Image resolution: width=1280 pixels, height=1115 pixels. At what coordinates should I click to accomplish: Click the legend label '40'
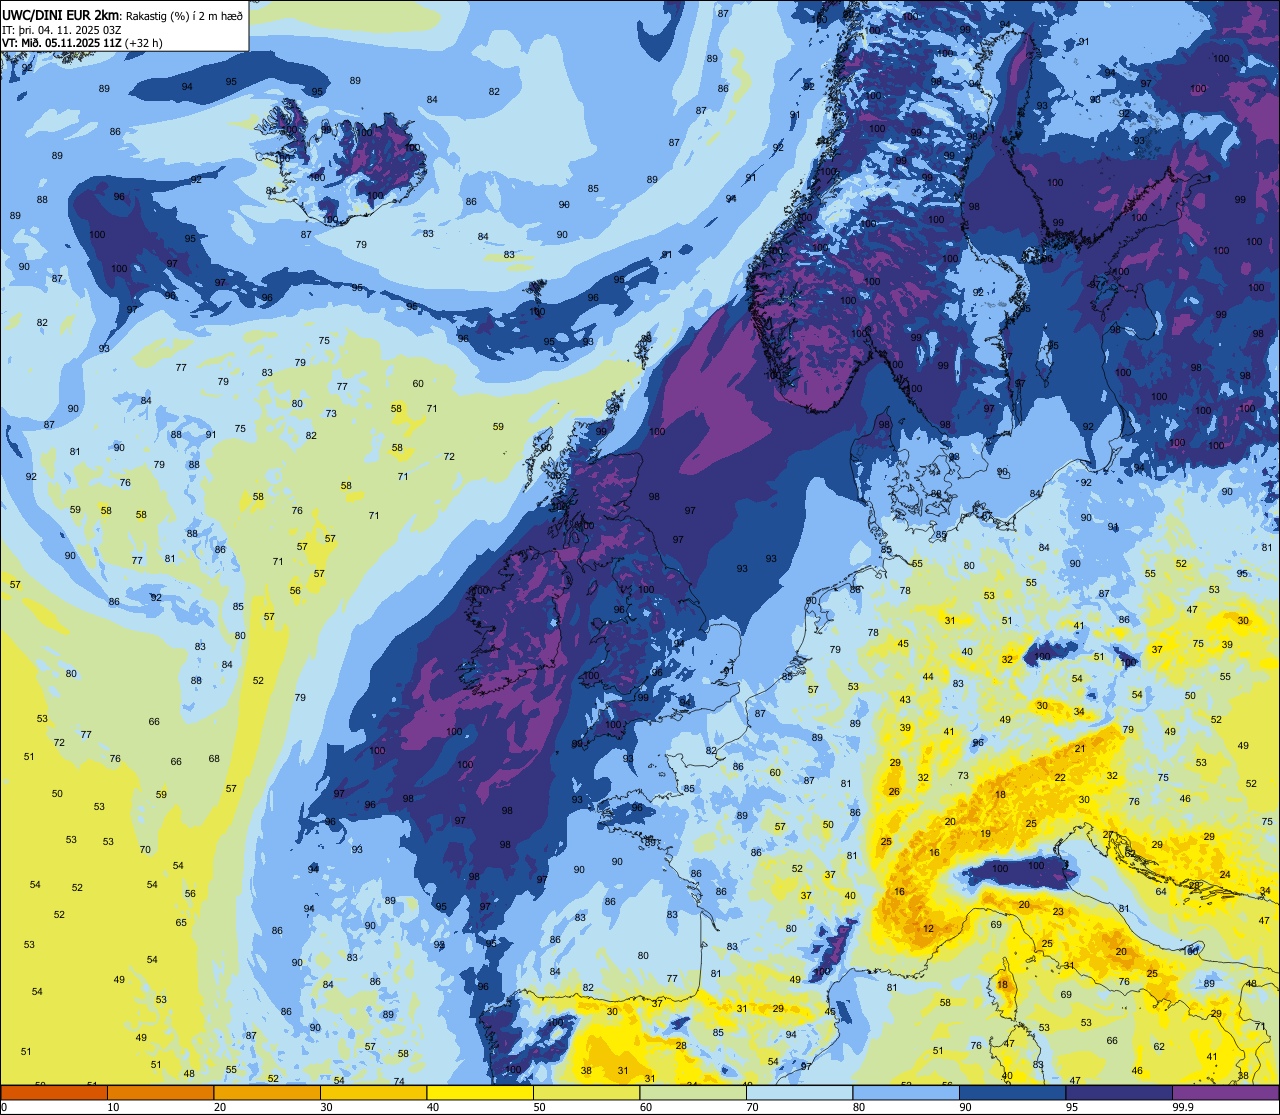[x=432, y=1107]
